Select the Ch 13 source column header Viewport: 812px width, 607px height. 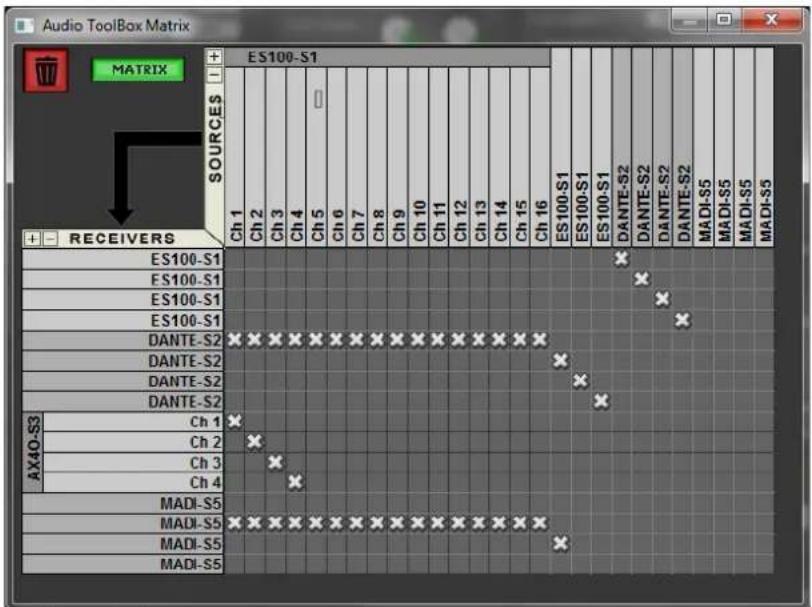pyautogui.click(x=478, y=156)
